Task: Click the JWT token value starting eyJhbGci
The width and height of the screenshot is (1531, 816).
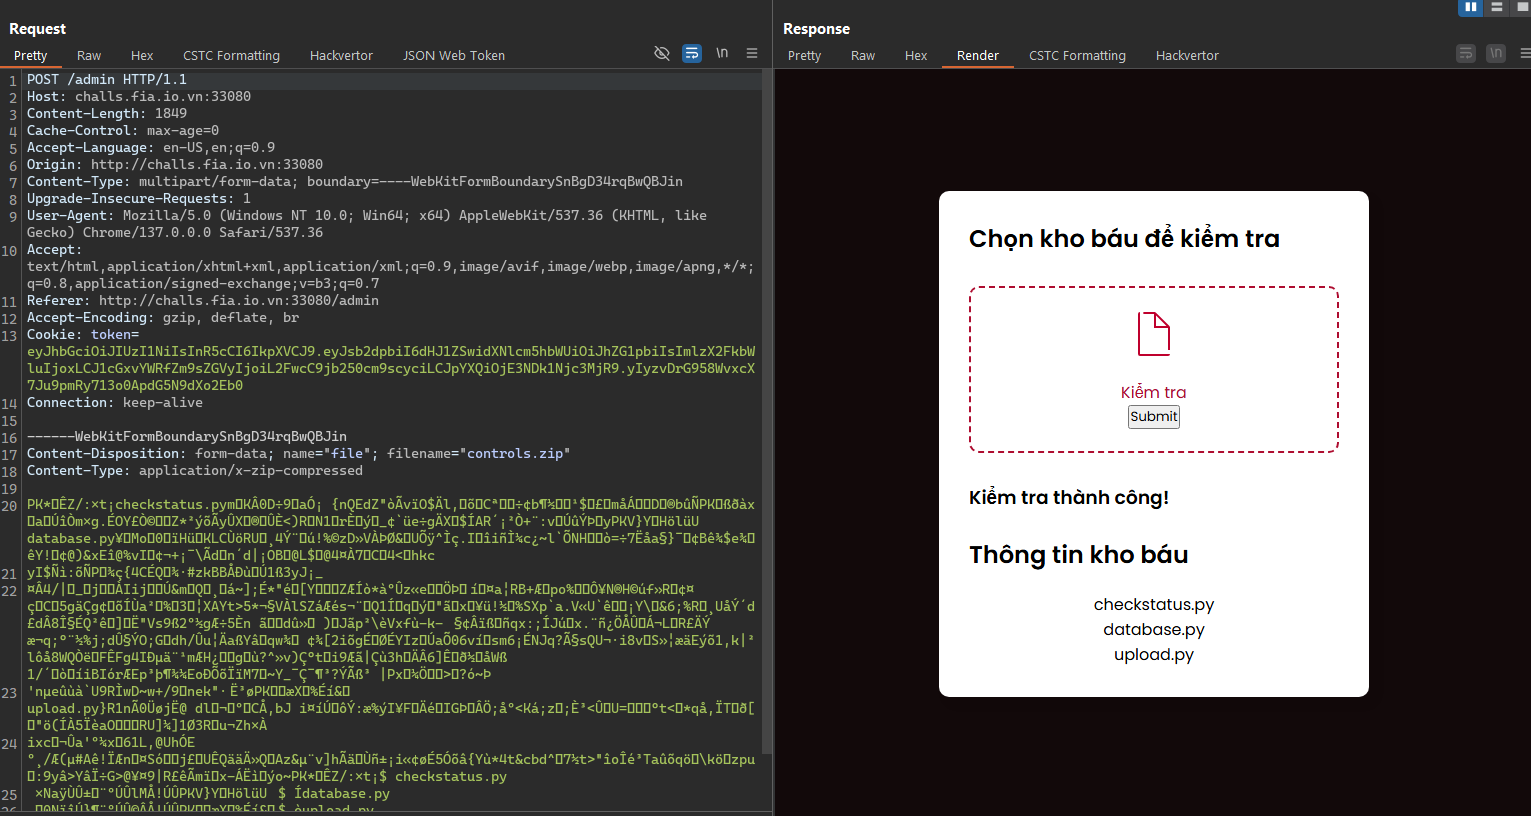Action: [391, 368]
